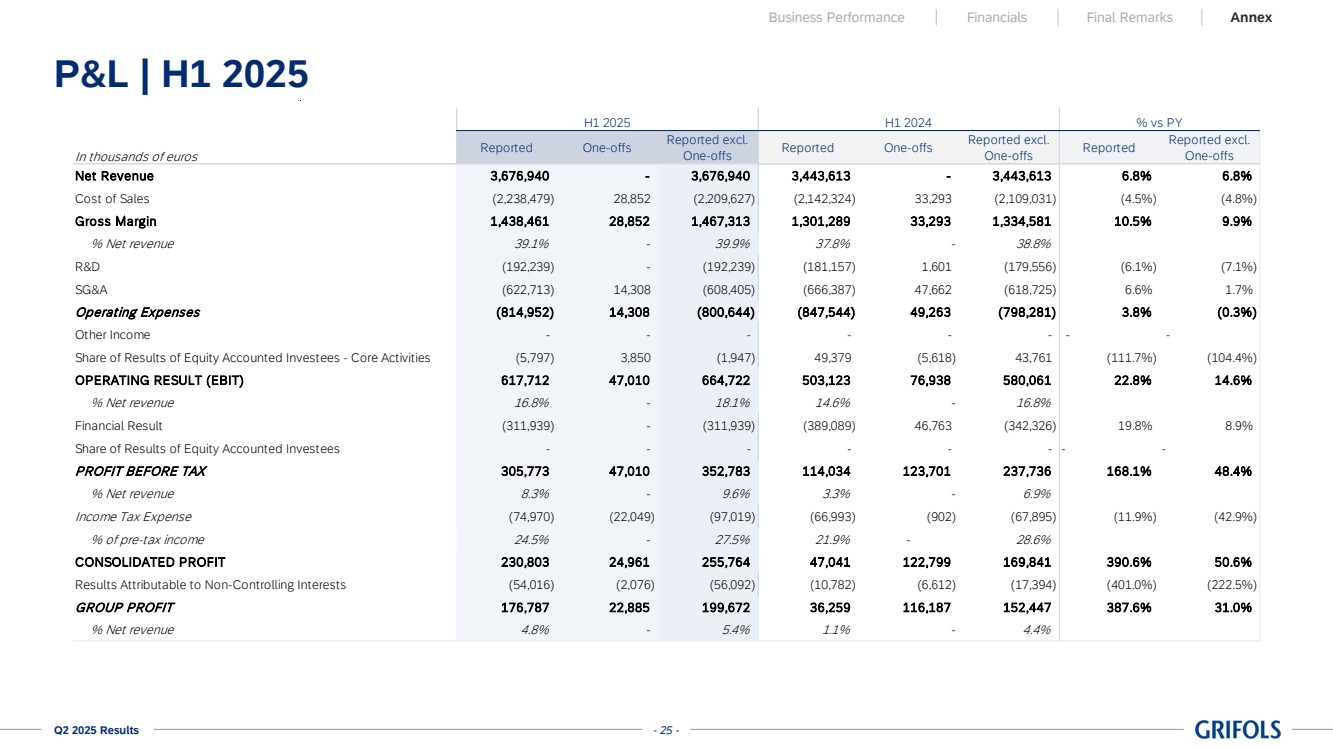Click the GROUP PROFIT row label
The height and width of the screenshot is (749, 1333).
[x=124, y=607]
